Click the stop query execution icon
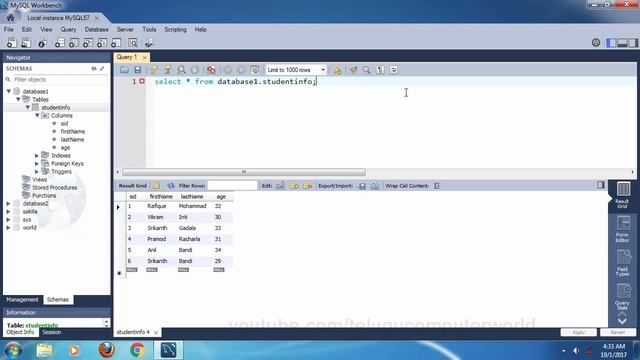 (195, 70)
